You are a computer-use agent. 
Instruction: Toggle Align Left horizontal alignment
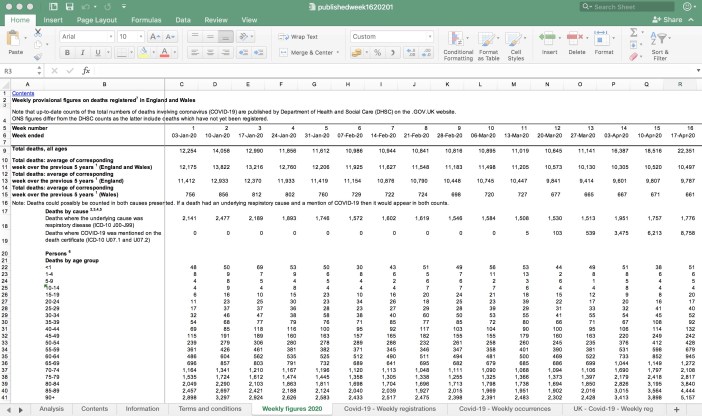click(x=195, y=53)
